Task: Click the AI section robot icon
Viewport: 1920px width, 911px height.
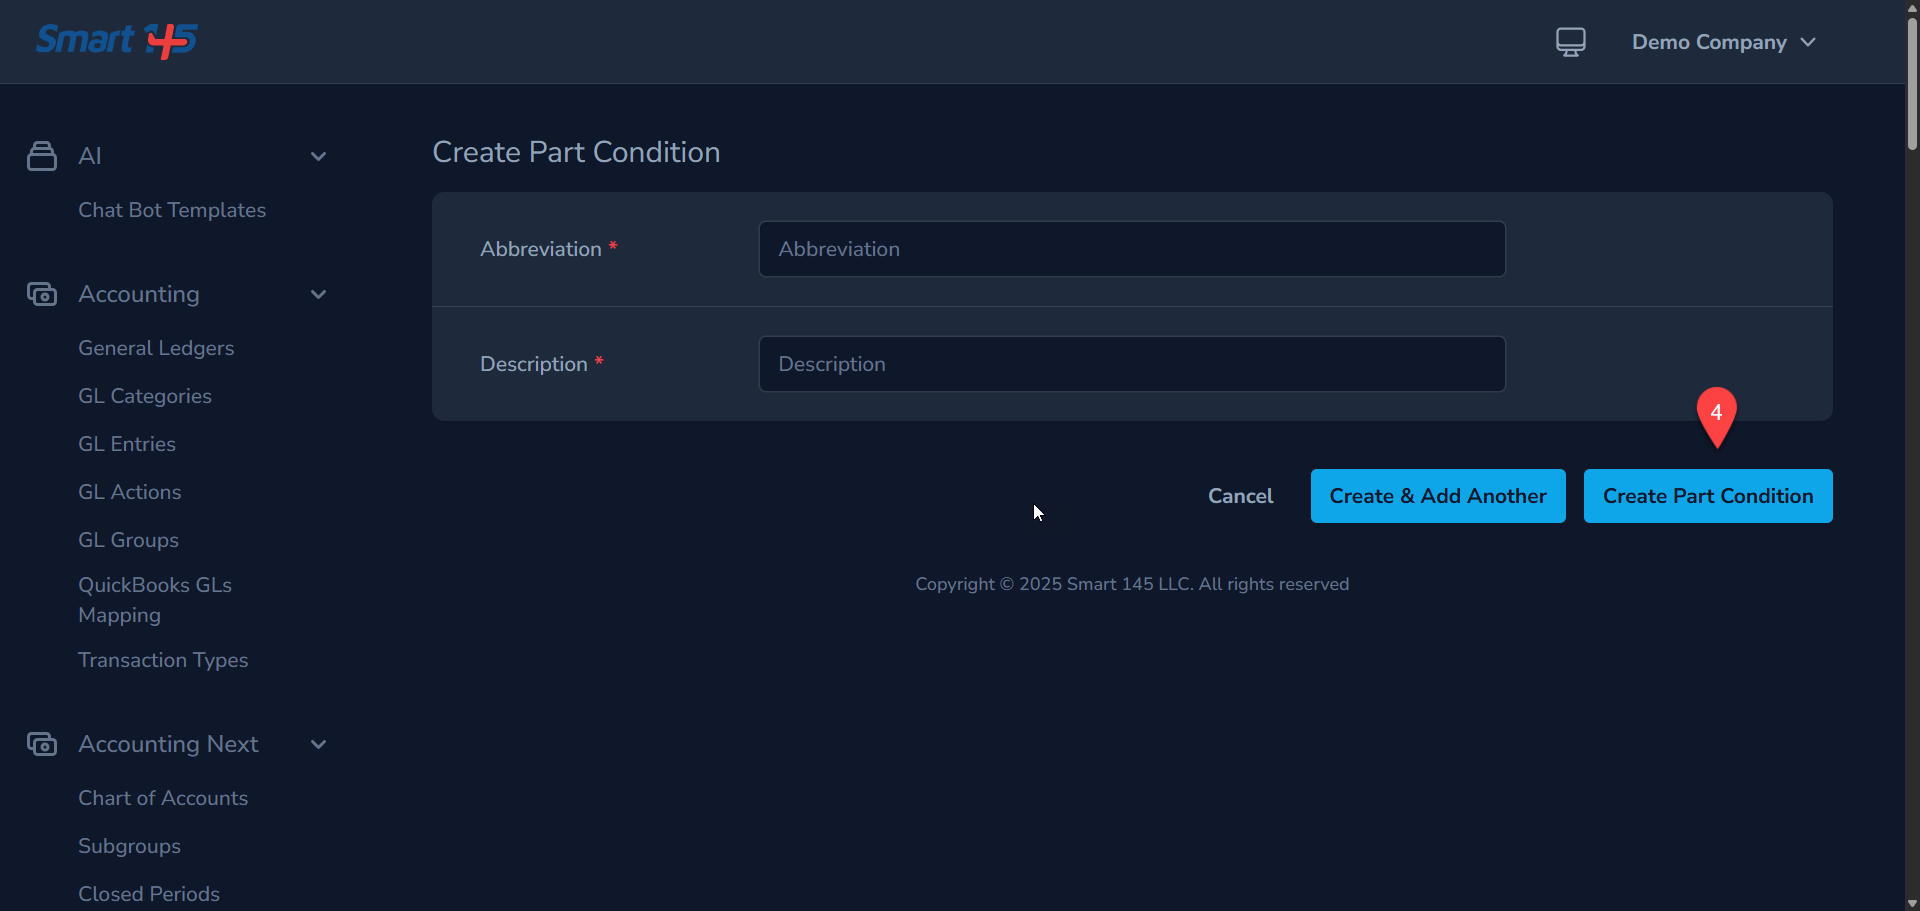Action: [x=42, y=156]
